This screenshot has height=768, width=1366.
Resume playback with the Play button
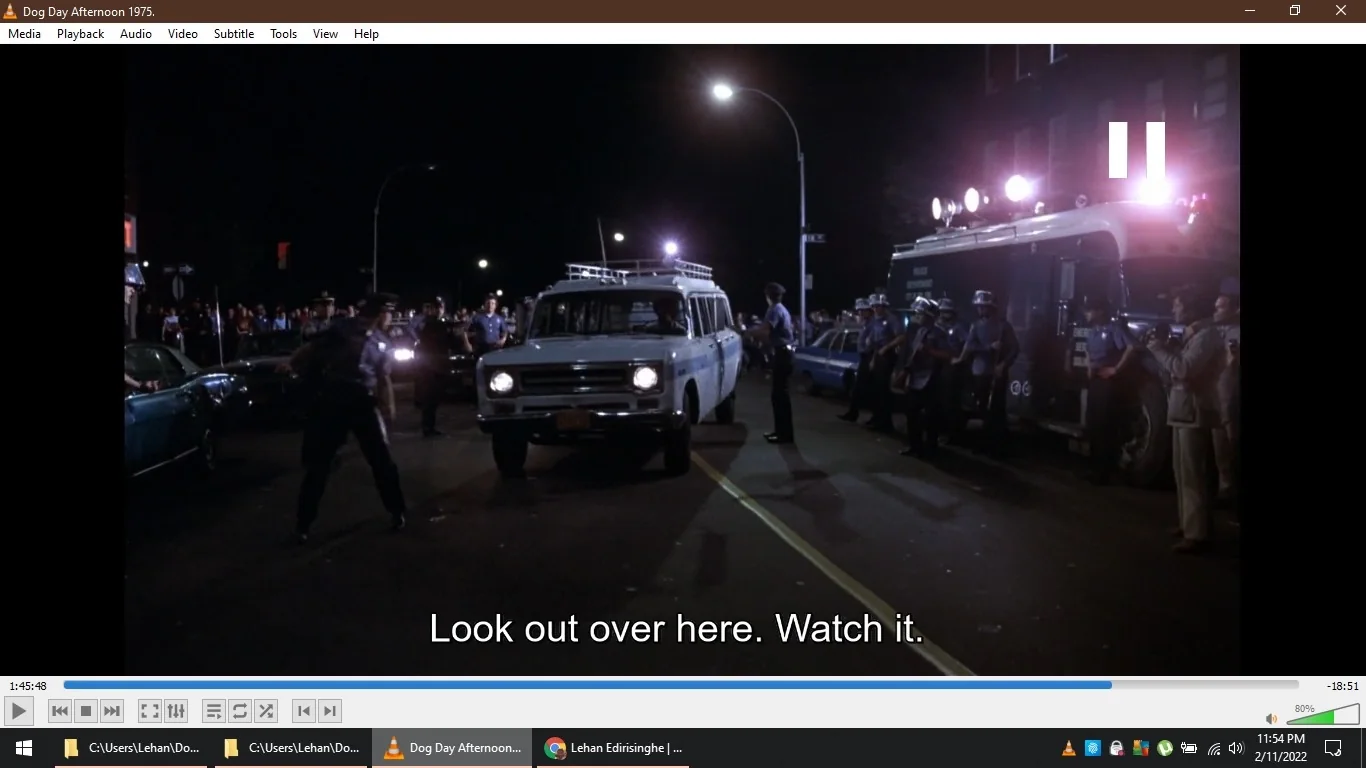pos(18,711)
